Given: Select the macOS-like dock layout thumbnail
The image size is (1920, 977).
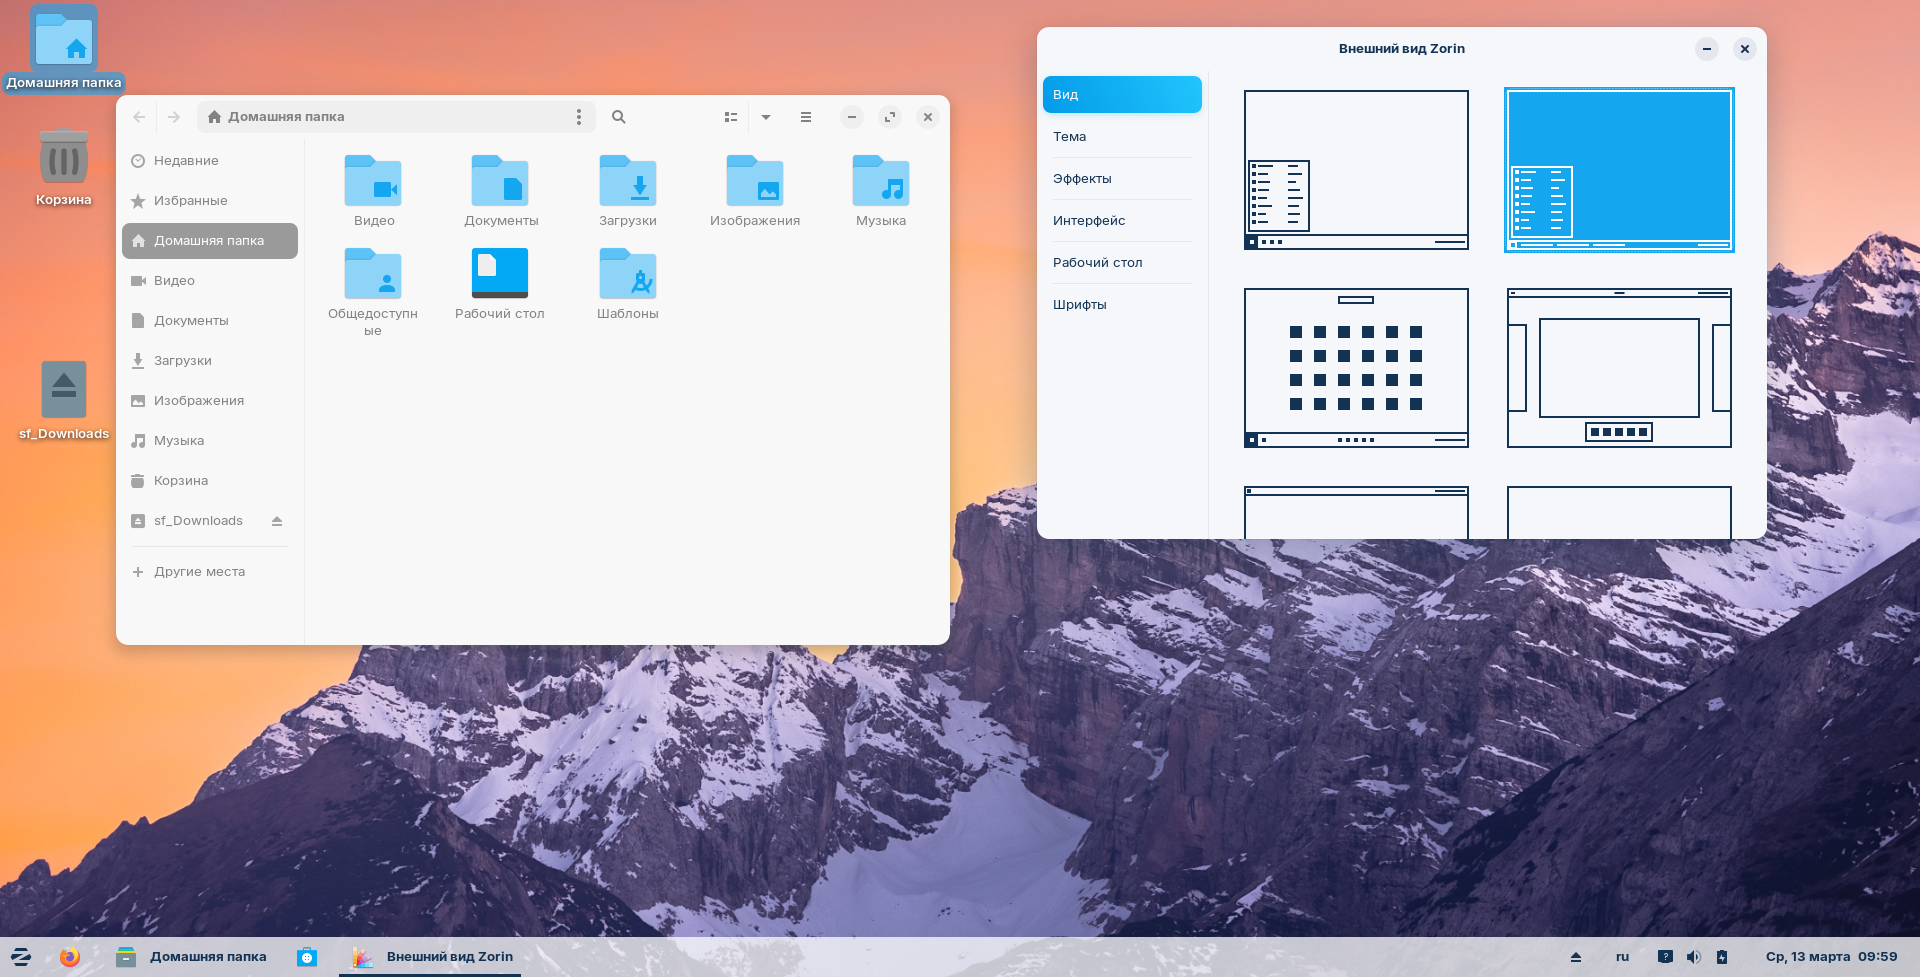Looking at the screenshot, I should coord(1619,368).
